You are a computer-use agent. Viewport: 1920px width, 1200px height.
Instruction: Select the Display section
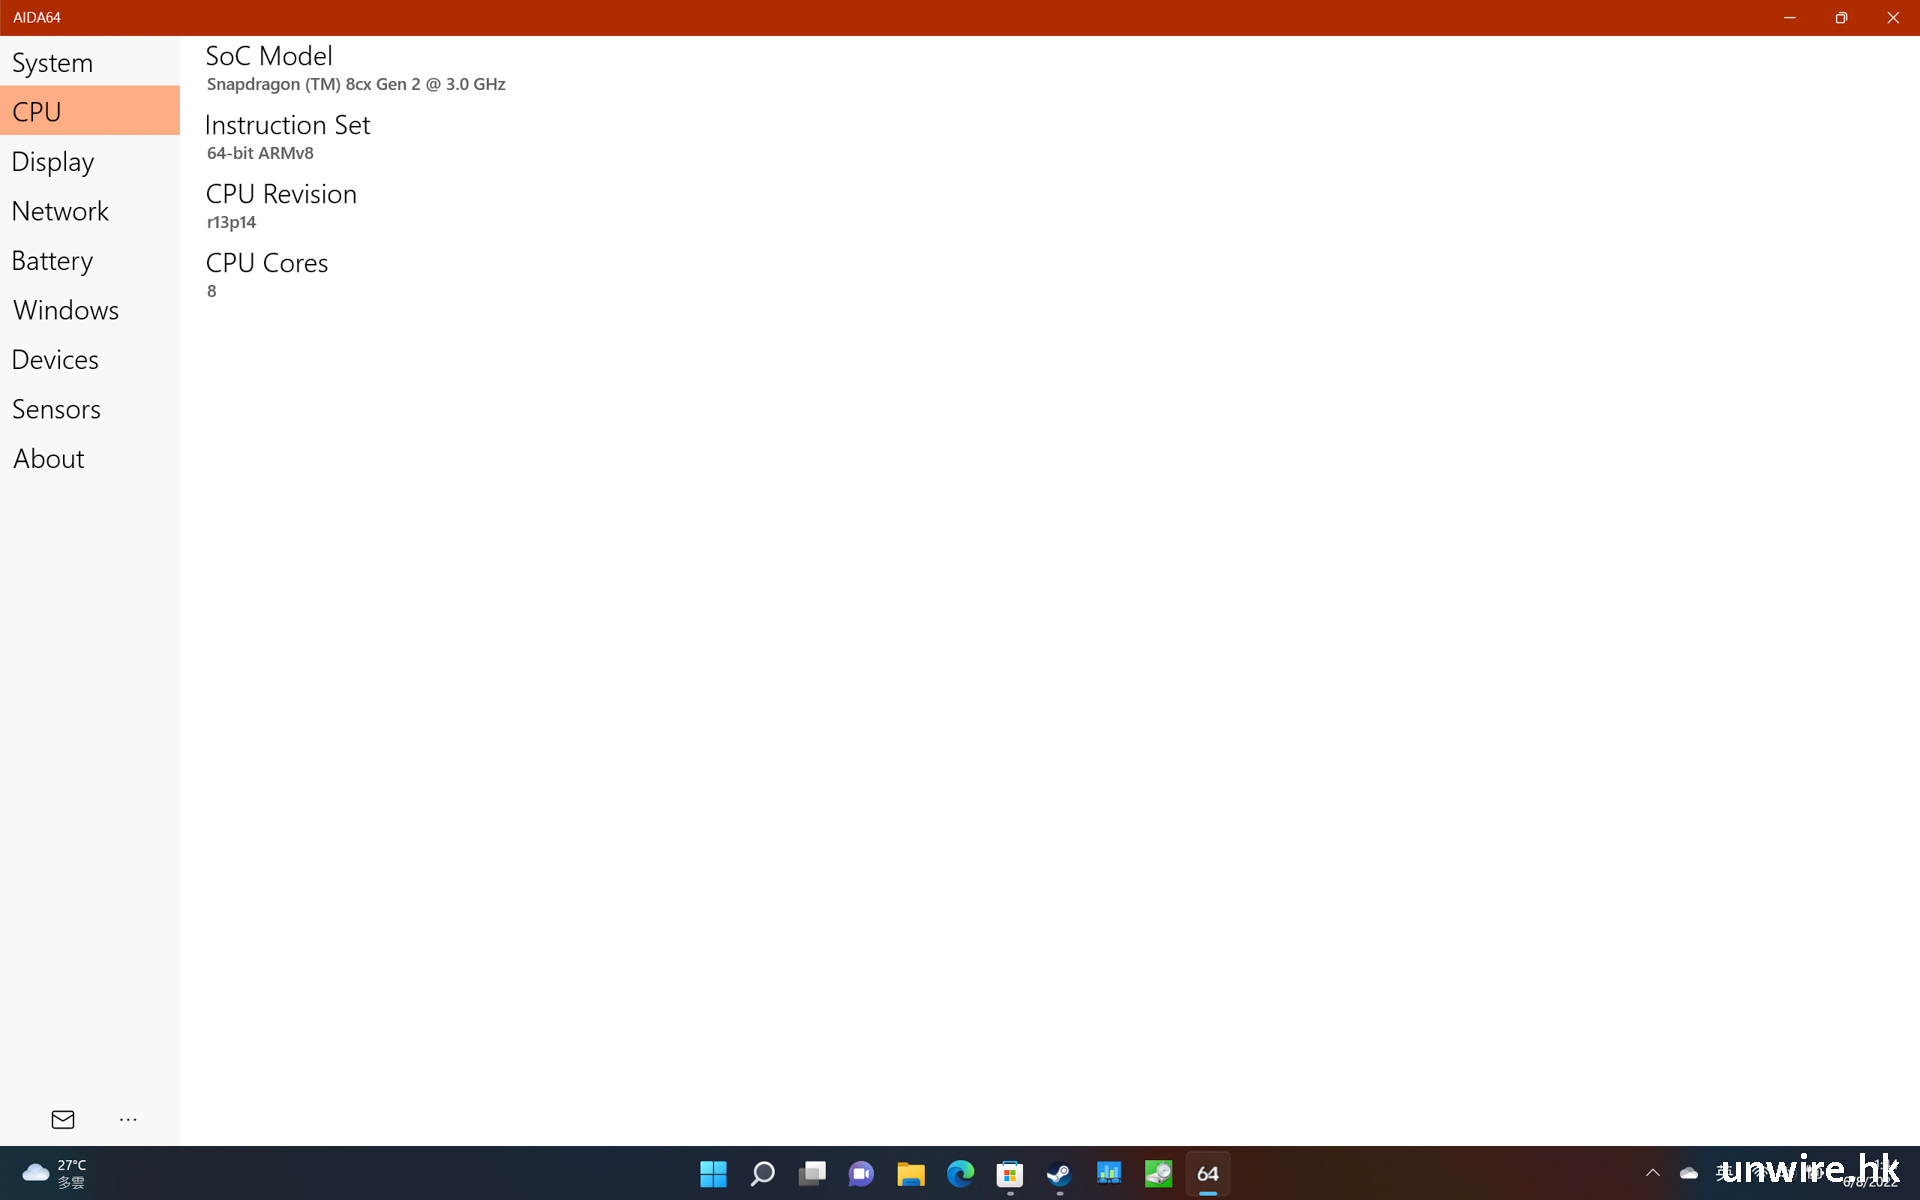tap(53, 162)
